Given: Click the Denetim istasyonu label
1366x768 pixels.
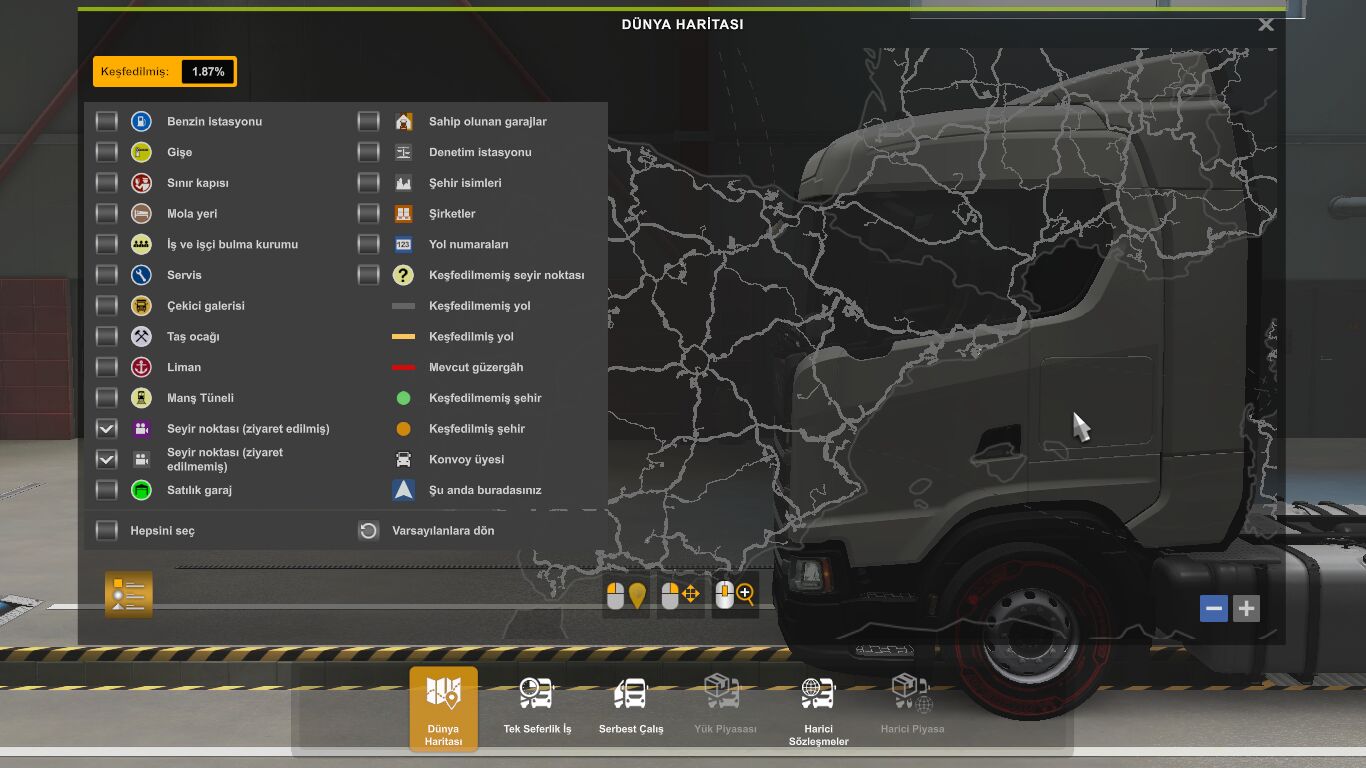Looking at the screenshot, I should 480,152.
